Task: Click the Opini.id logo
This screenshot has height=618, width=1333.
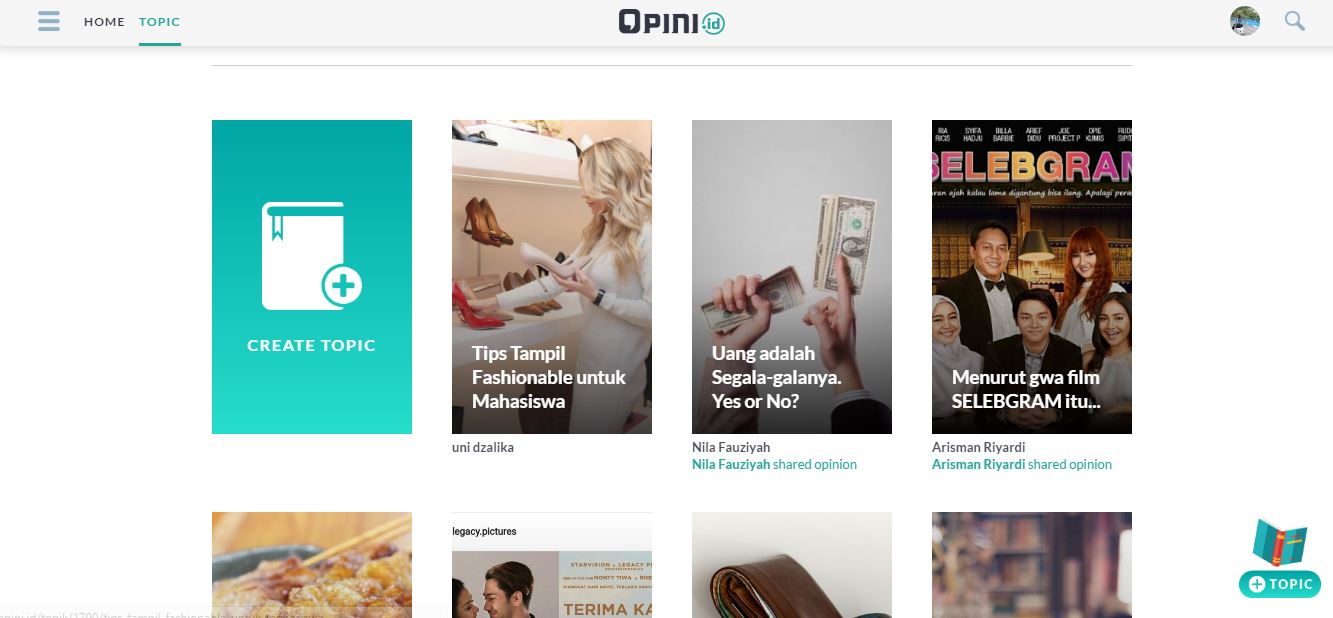Action: point(671,21)
